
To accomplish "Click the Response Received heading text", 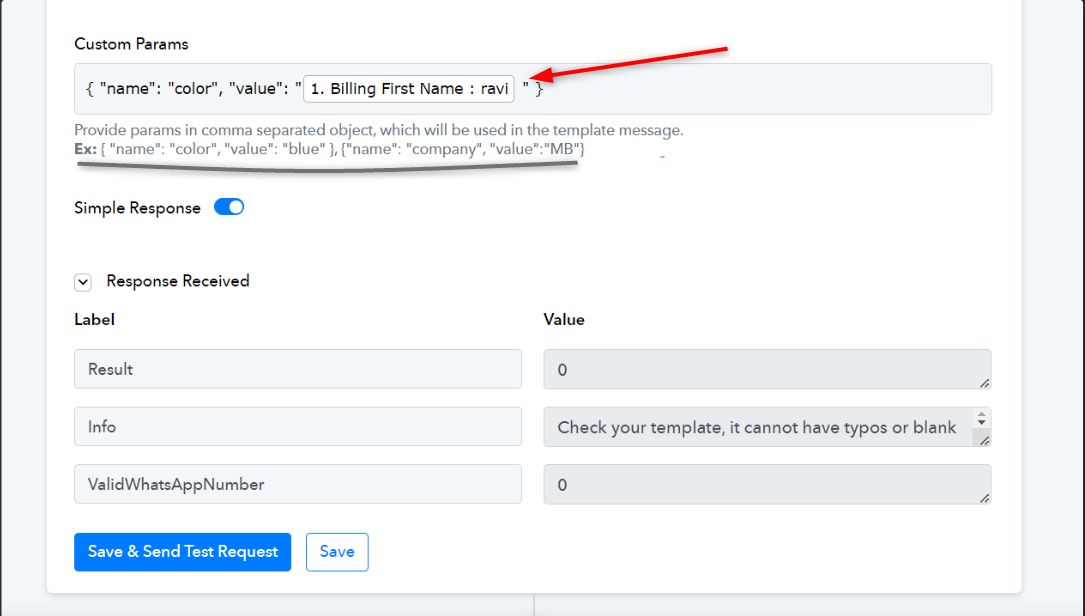I will click(178, 281).
